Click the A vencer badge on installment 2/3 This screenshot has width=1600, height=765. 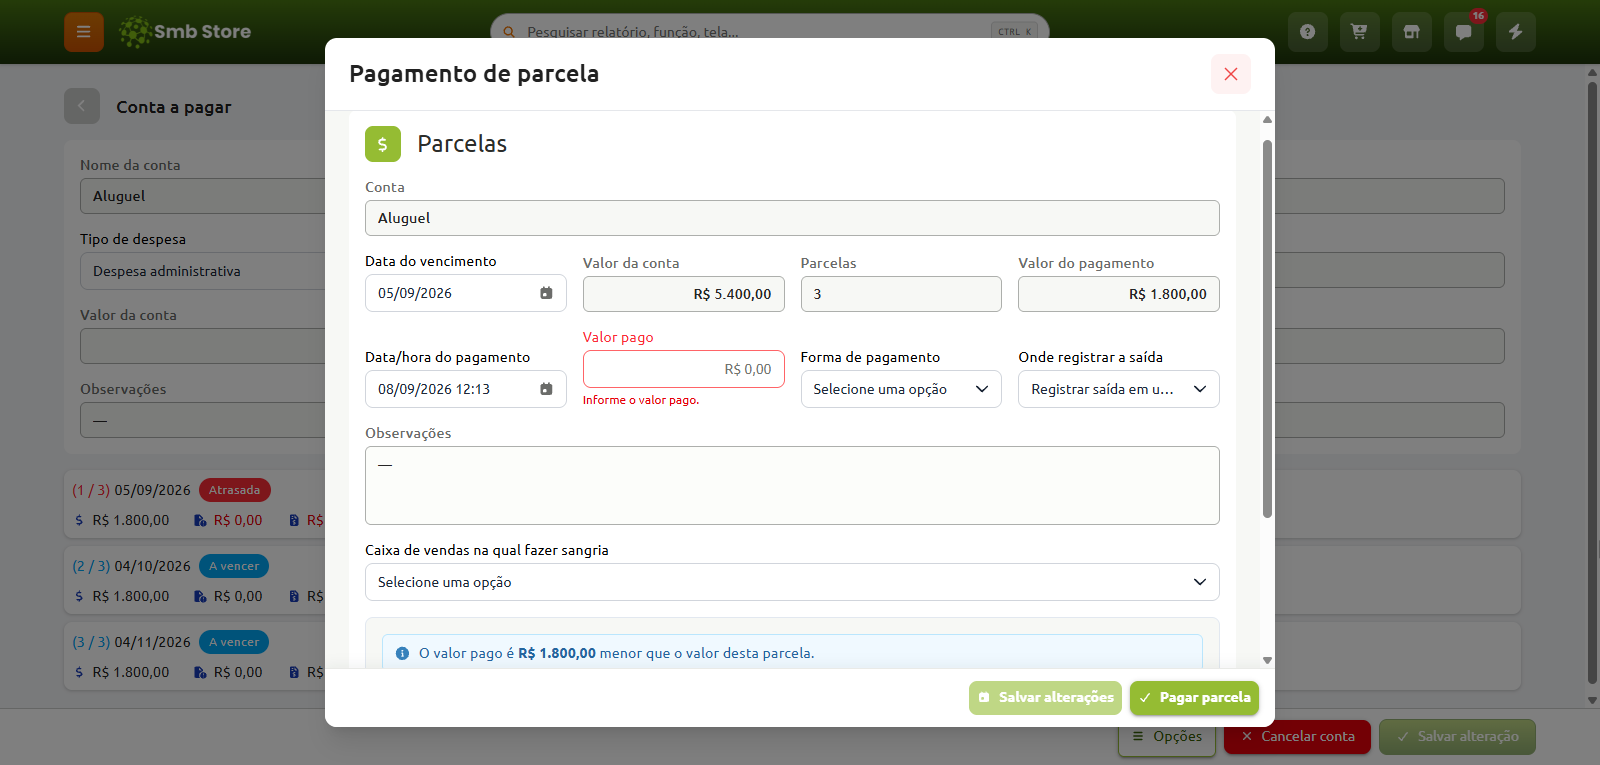coord(234,566)
